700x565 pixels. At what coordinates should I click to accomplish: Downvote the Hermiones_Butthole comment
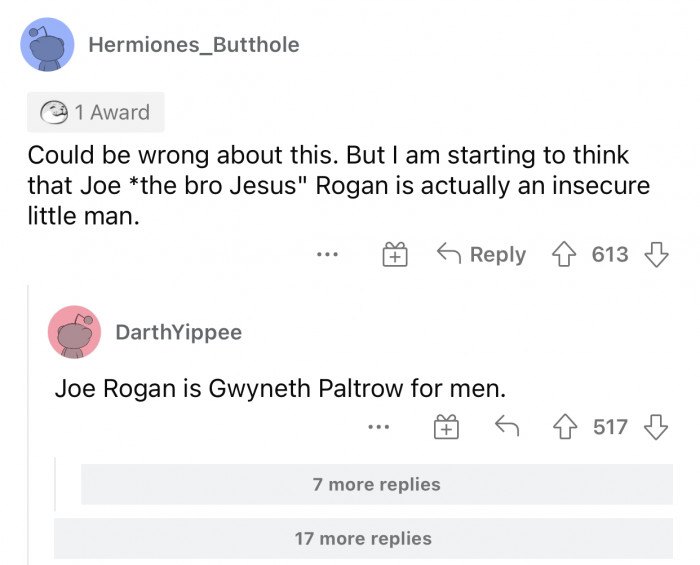657,254
